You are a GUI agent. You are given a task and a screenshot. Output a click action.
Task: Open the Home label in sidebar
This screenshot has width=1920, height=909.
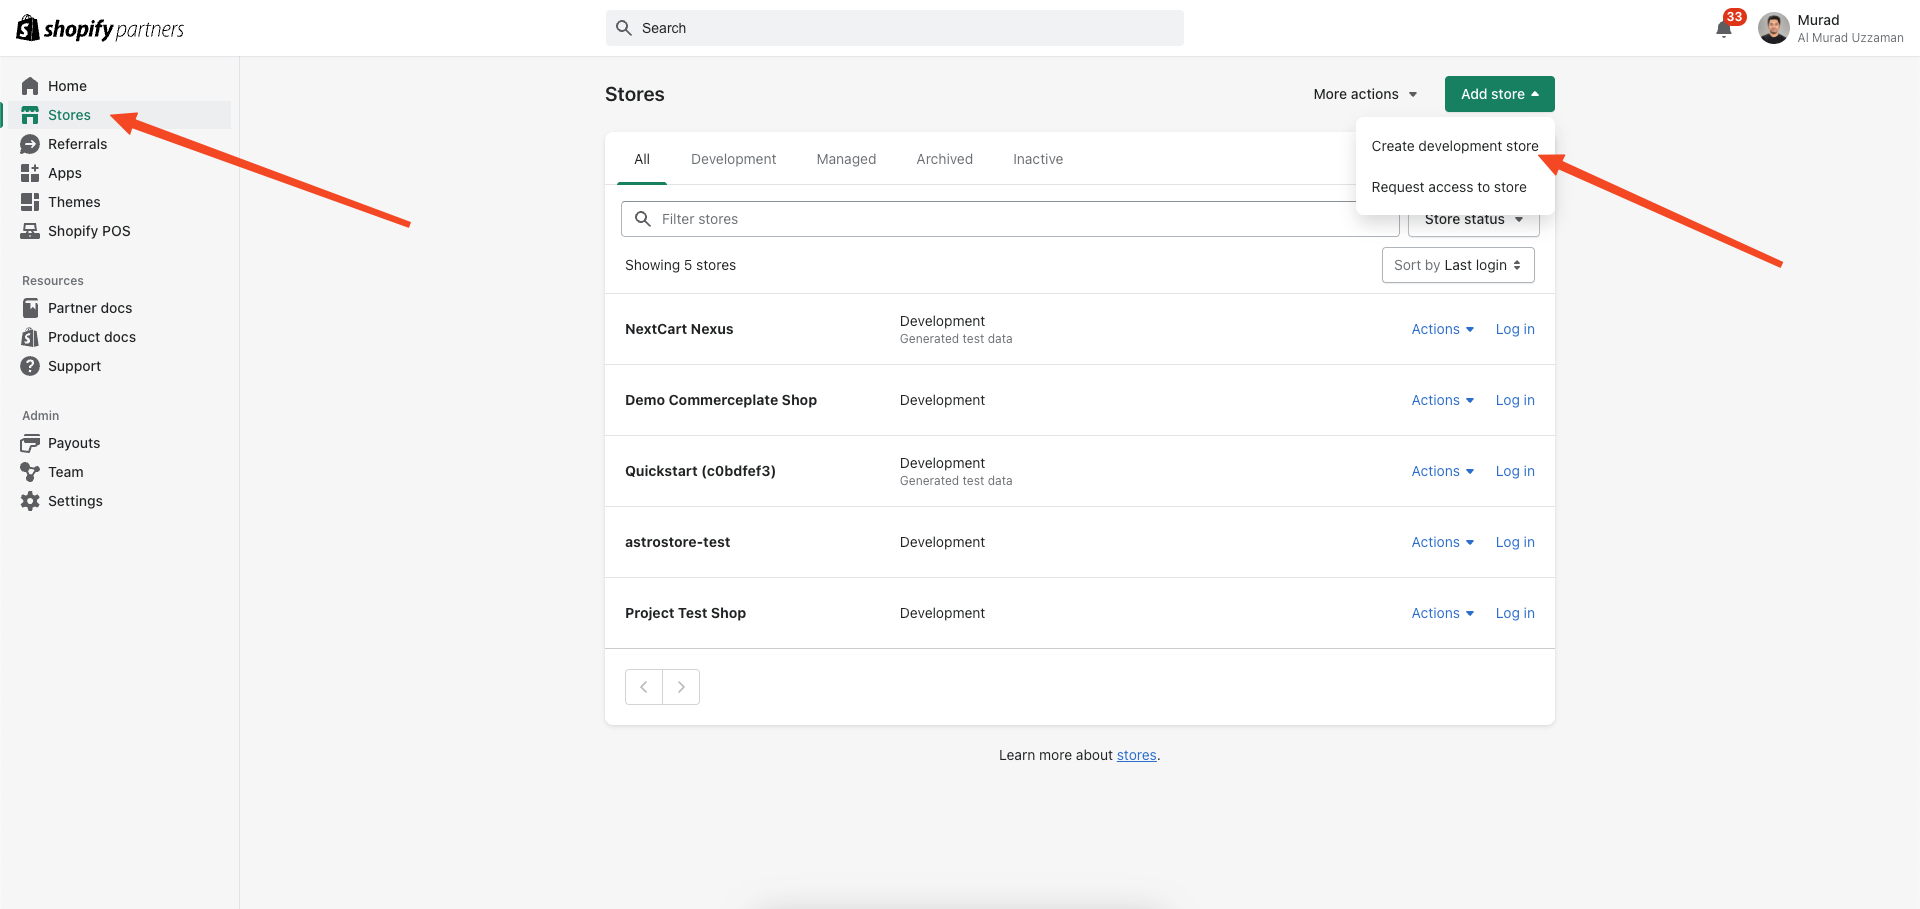click(x=67, y=86)
